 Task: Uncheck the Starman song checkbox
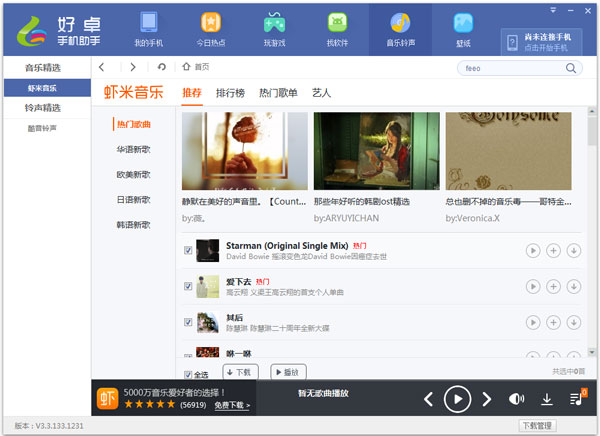(188, 250)
